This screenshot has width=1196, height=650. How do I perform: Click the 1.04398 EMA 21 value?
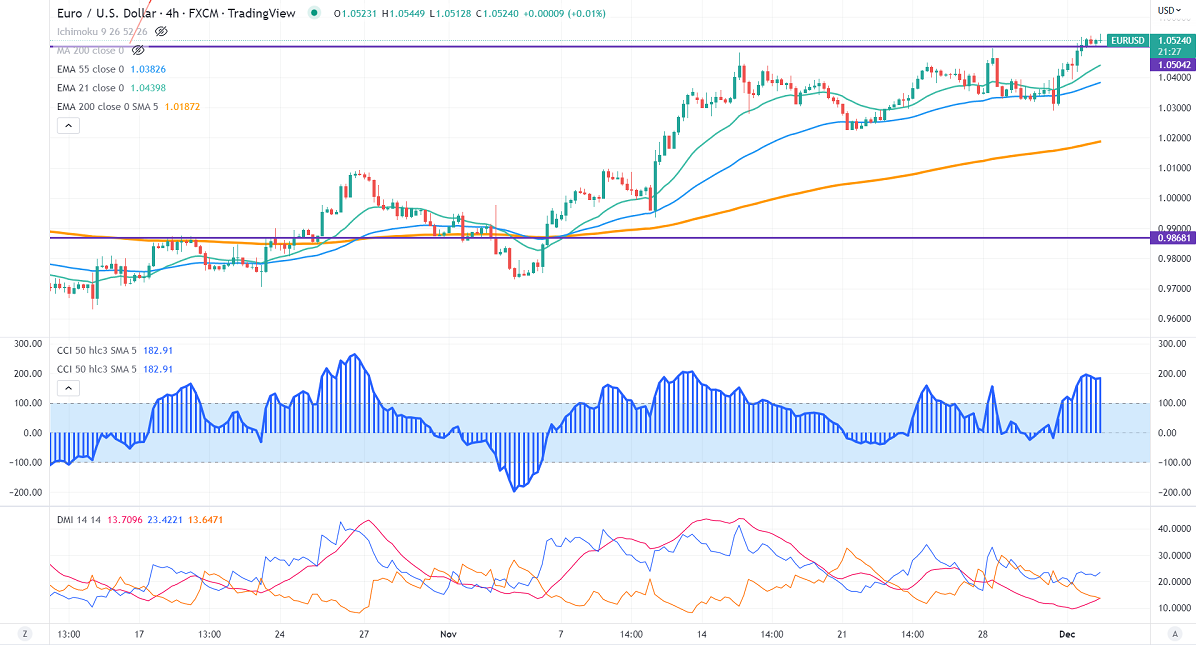tap(148, 88)
